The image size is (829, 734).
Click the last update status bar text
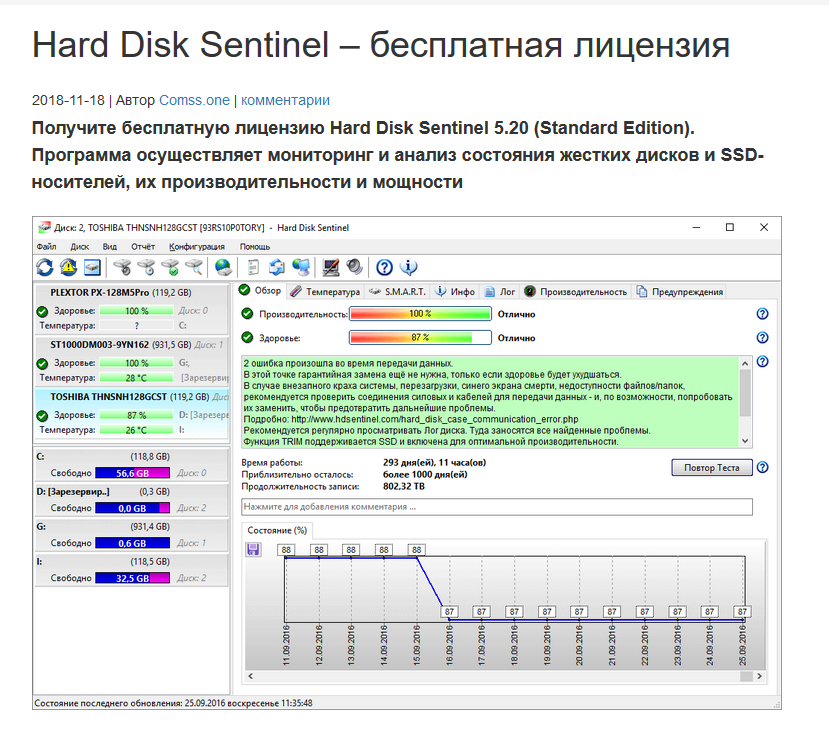pyautogui.click(x=173, y=703)
